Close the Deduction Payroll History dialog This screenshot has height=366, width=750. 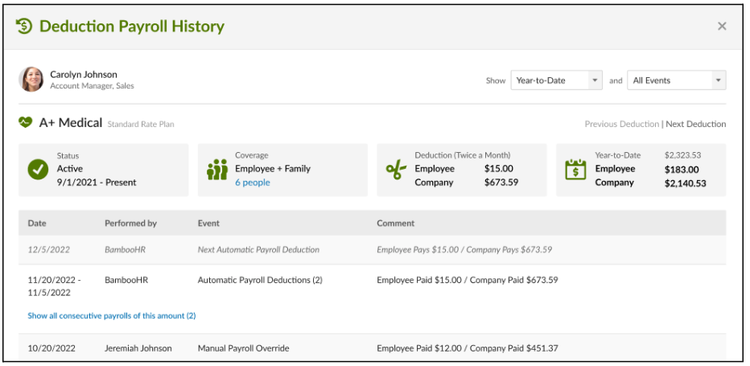click(x=722, y=26)
